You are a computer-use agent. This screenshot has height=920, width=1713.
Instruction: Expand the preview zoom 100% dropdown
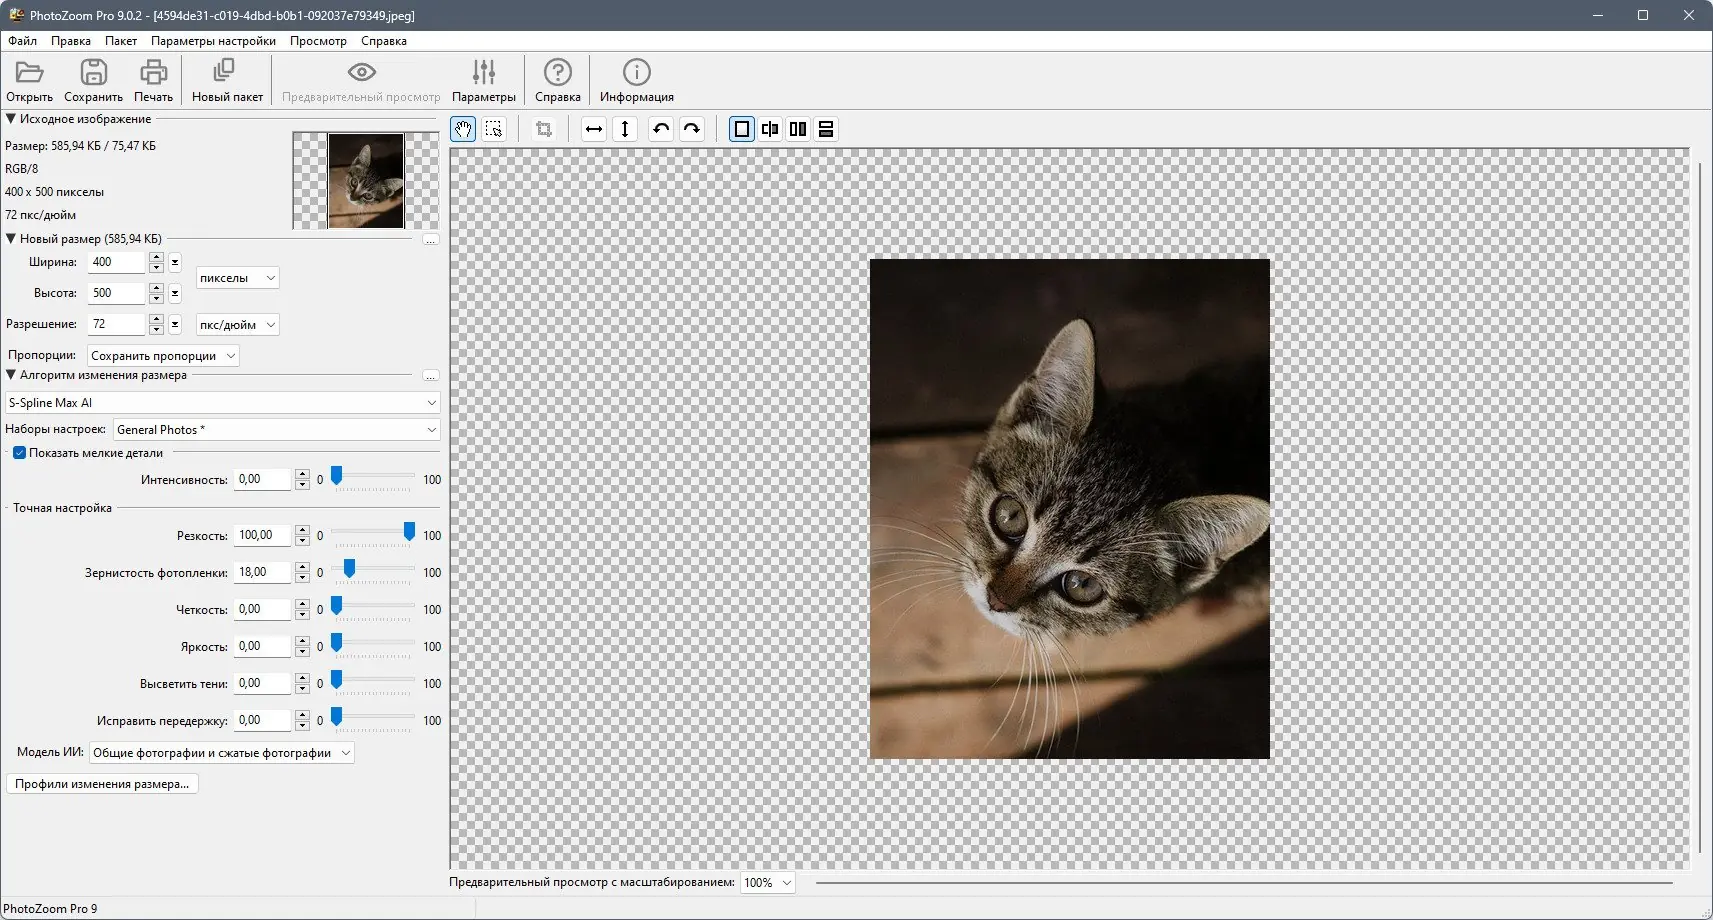[x=768, y=883]
